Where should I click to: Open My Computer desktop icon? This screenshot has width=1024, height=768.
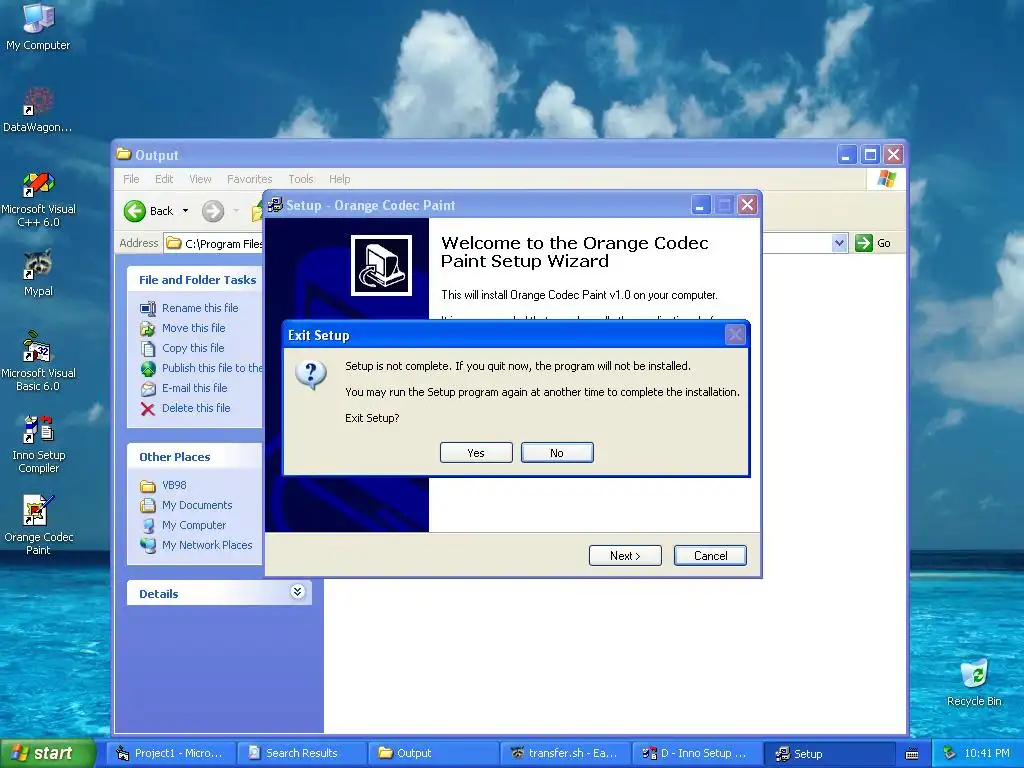38,27
